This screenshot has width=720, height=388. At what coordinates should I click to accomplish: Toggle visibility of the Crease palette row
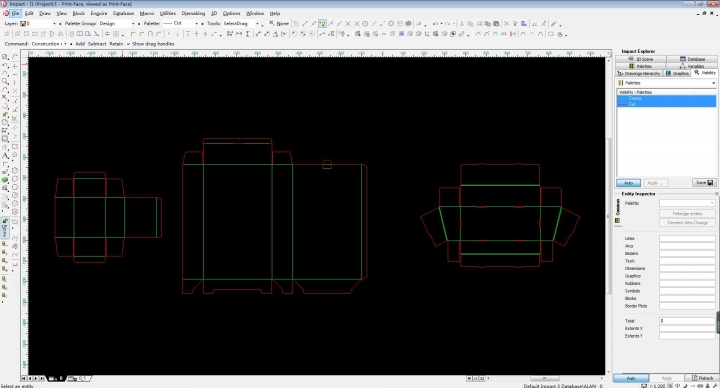click(x=666, y=98)
